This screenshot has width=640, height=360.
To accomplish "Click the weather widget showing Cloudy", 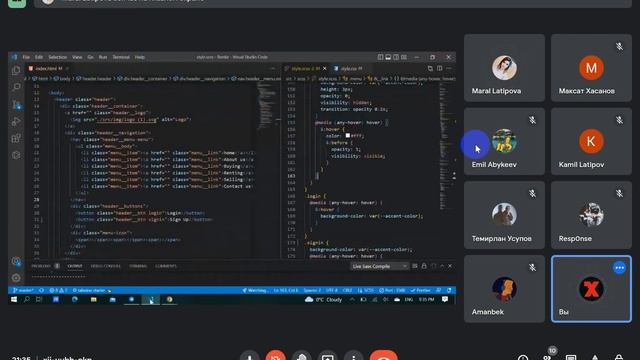I will coord(323,300).
